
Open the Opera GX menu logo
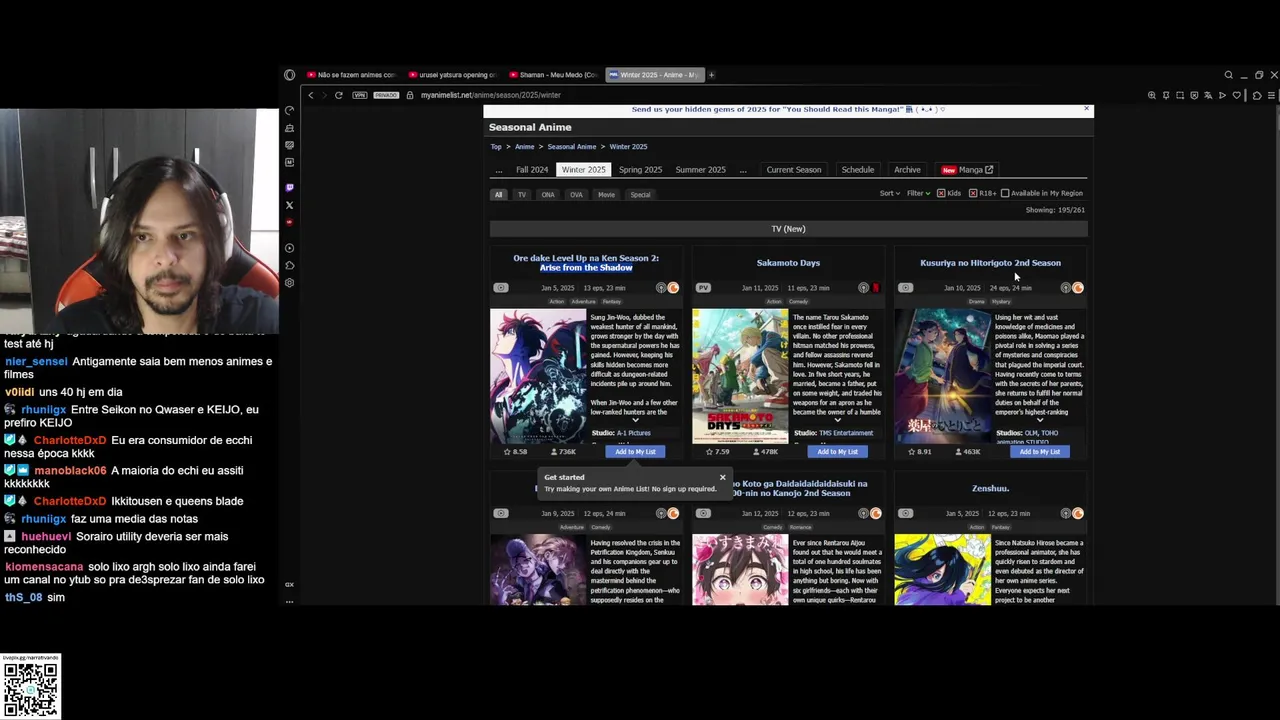290,75
